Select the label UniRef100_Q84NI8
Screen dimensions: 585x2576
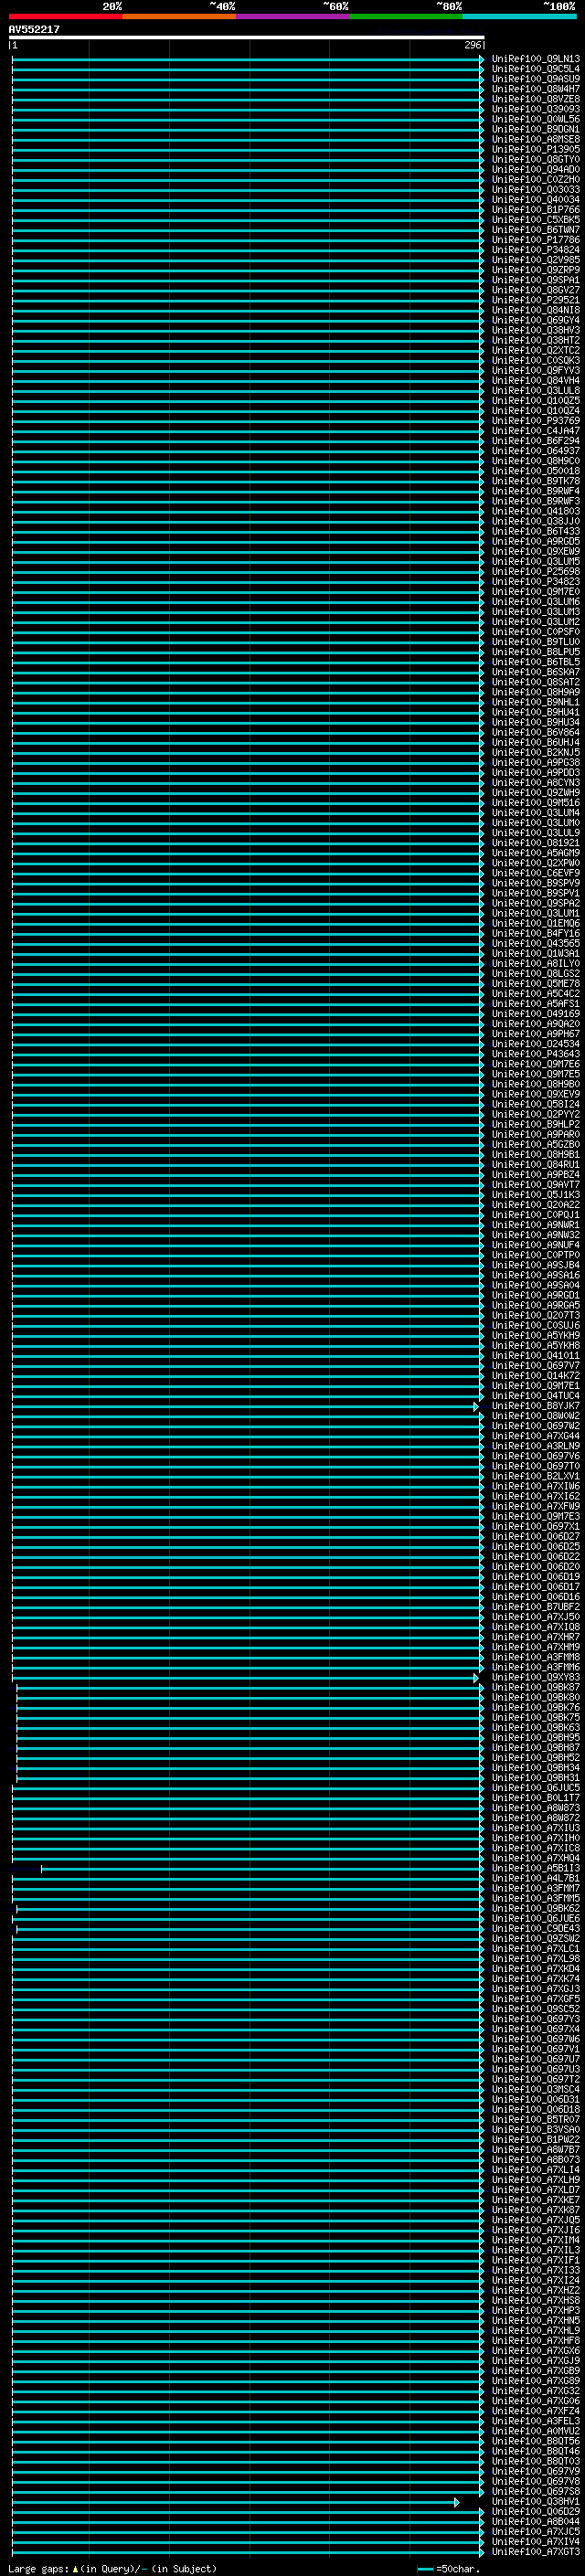(x=536, y=310)
